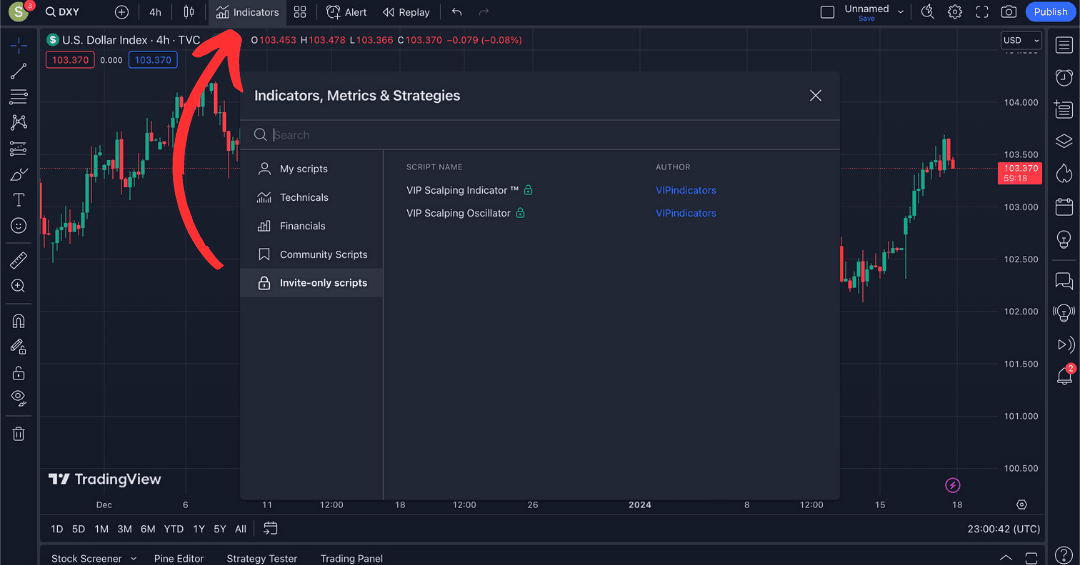Image resolution: width=1080 pixels, height=565 pixels.
Task: Toggle magnet mode
Action: click(x=19, y=321)
